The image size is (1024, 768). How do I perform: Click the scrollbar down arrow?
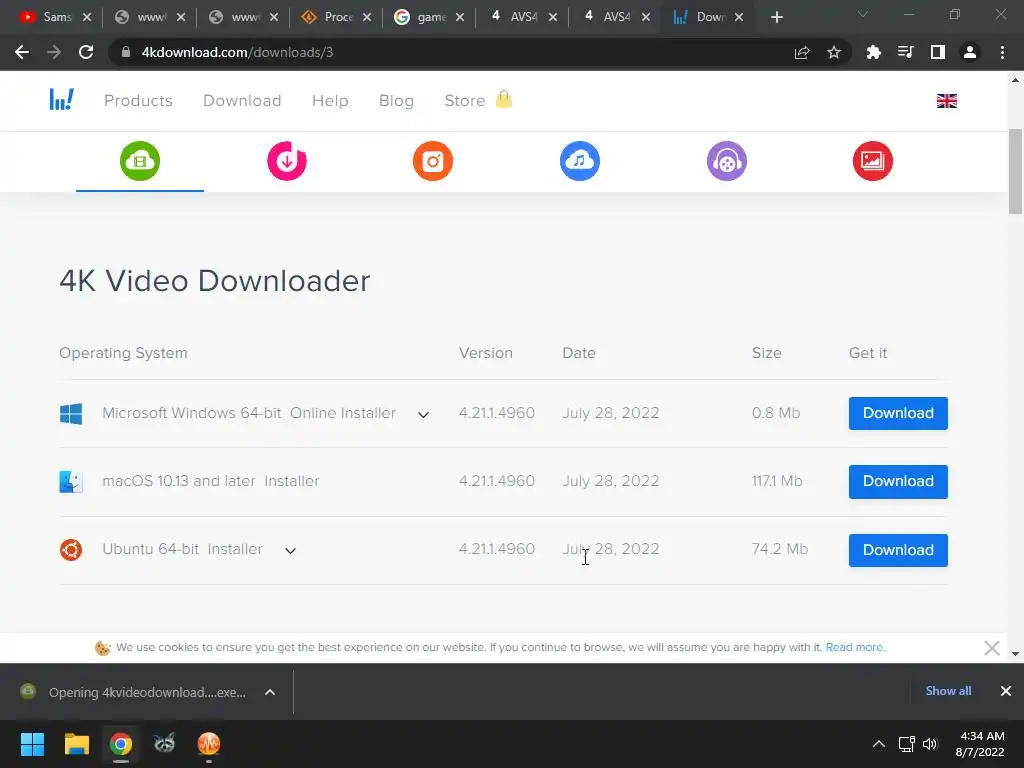click(1015, 654)
